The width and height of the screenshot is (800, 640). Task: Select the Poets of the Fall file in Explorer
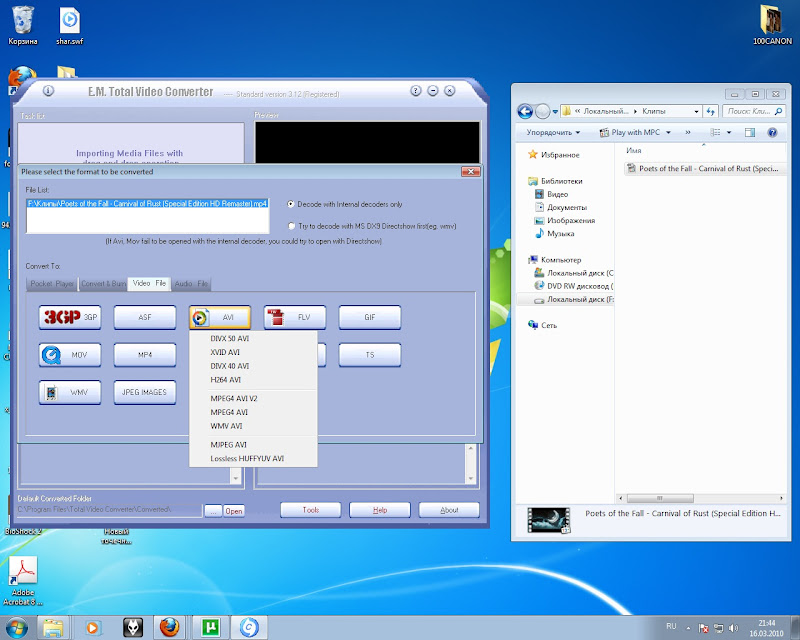pos(706,169)
